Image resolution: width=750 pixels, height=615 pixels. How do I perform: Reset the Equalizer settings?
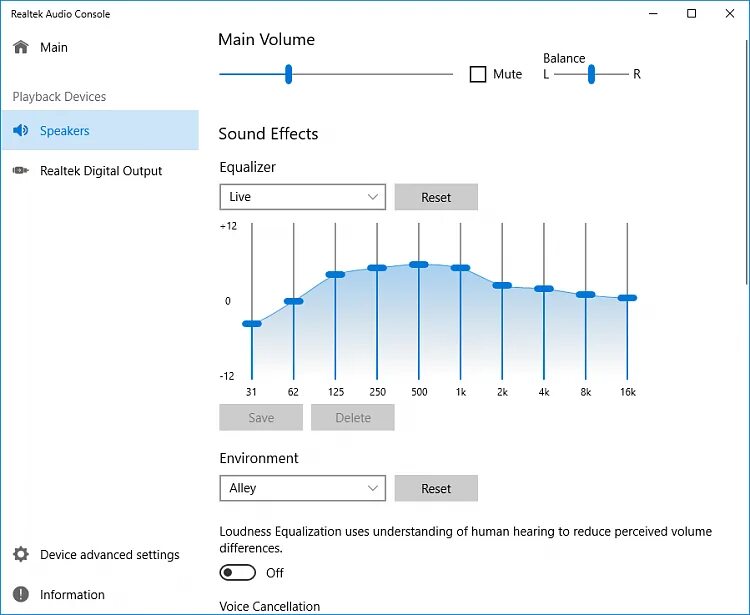click(436, 197)
